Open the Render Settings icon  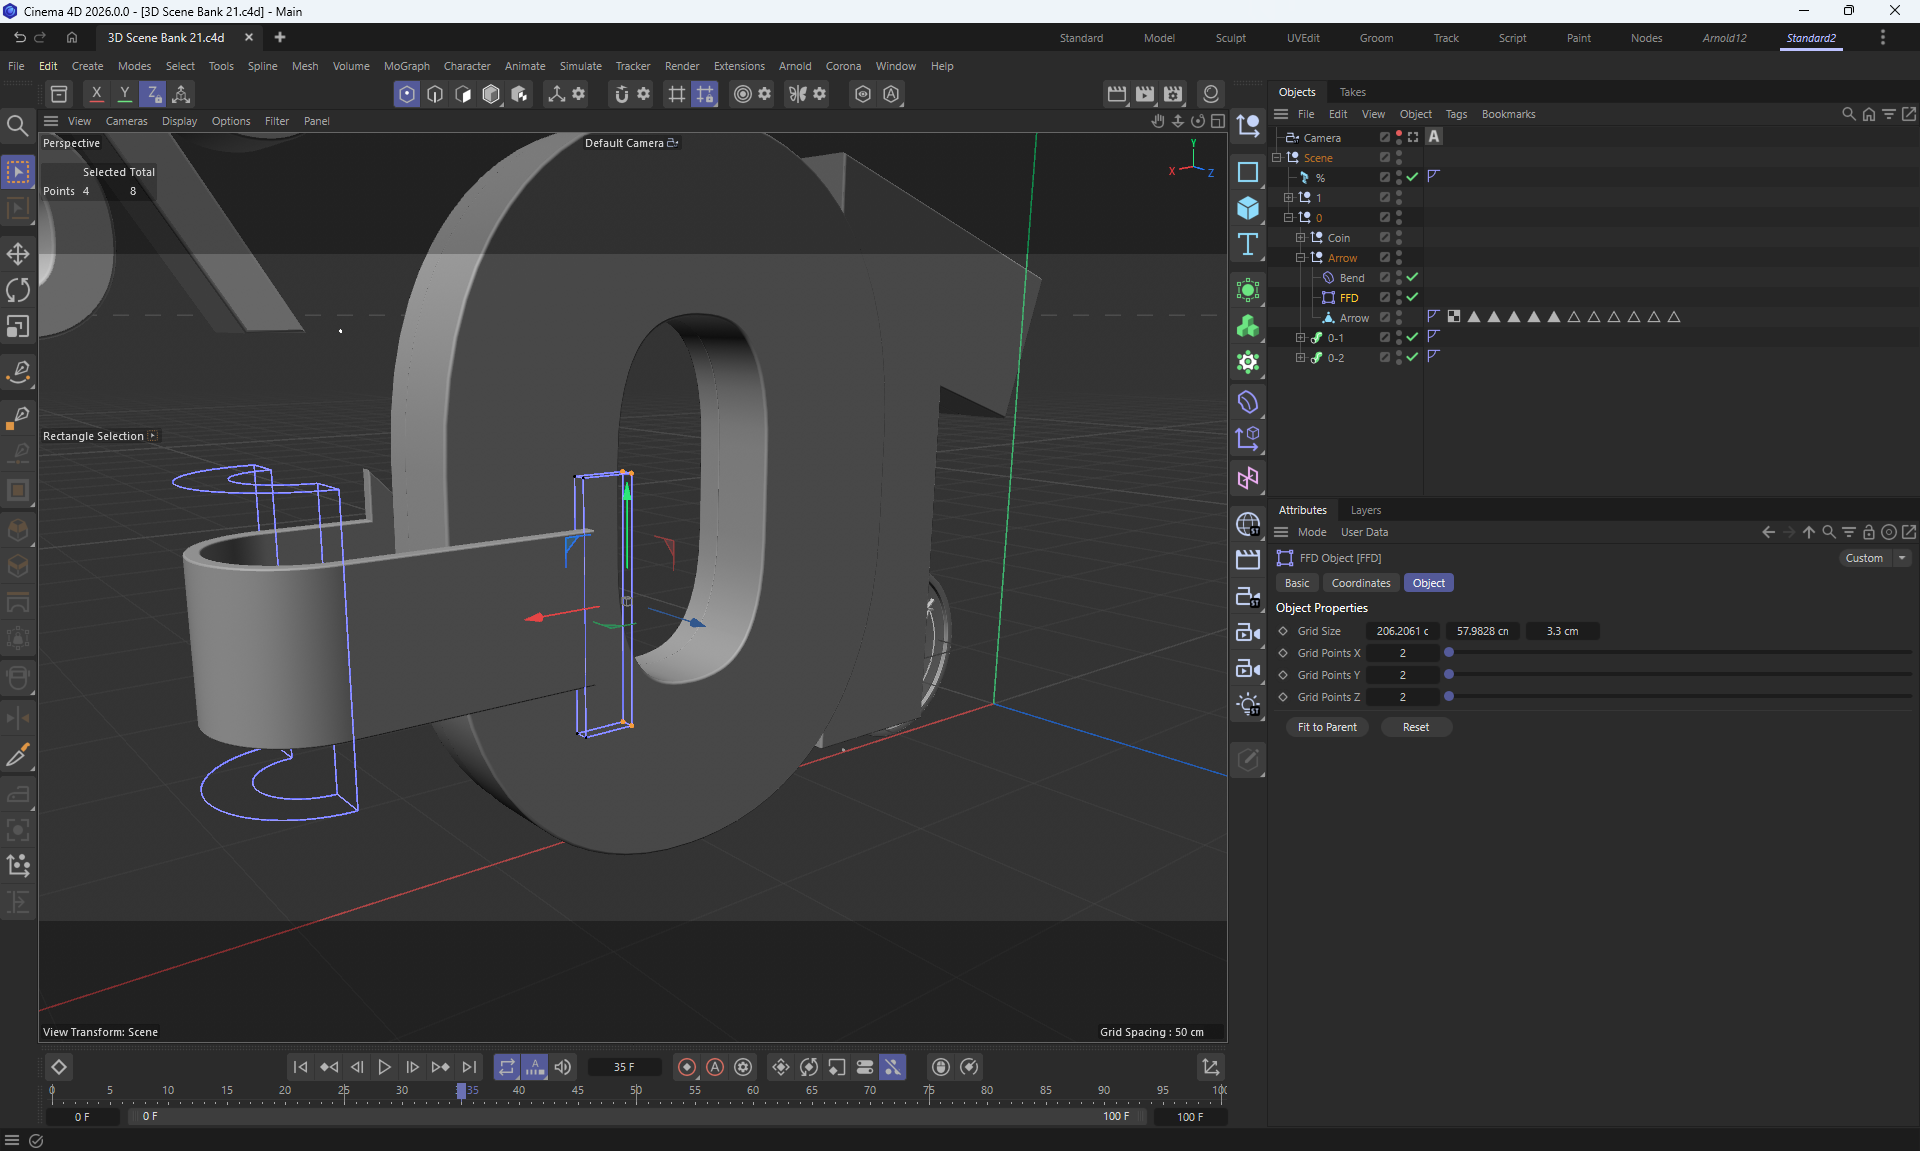click(x=1173, y=94)
